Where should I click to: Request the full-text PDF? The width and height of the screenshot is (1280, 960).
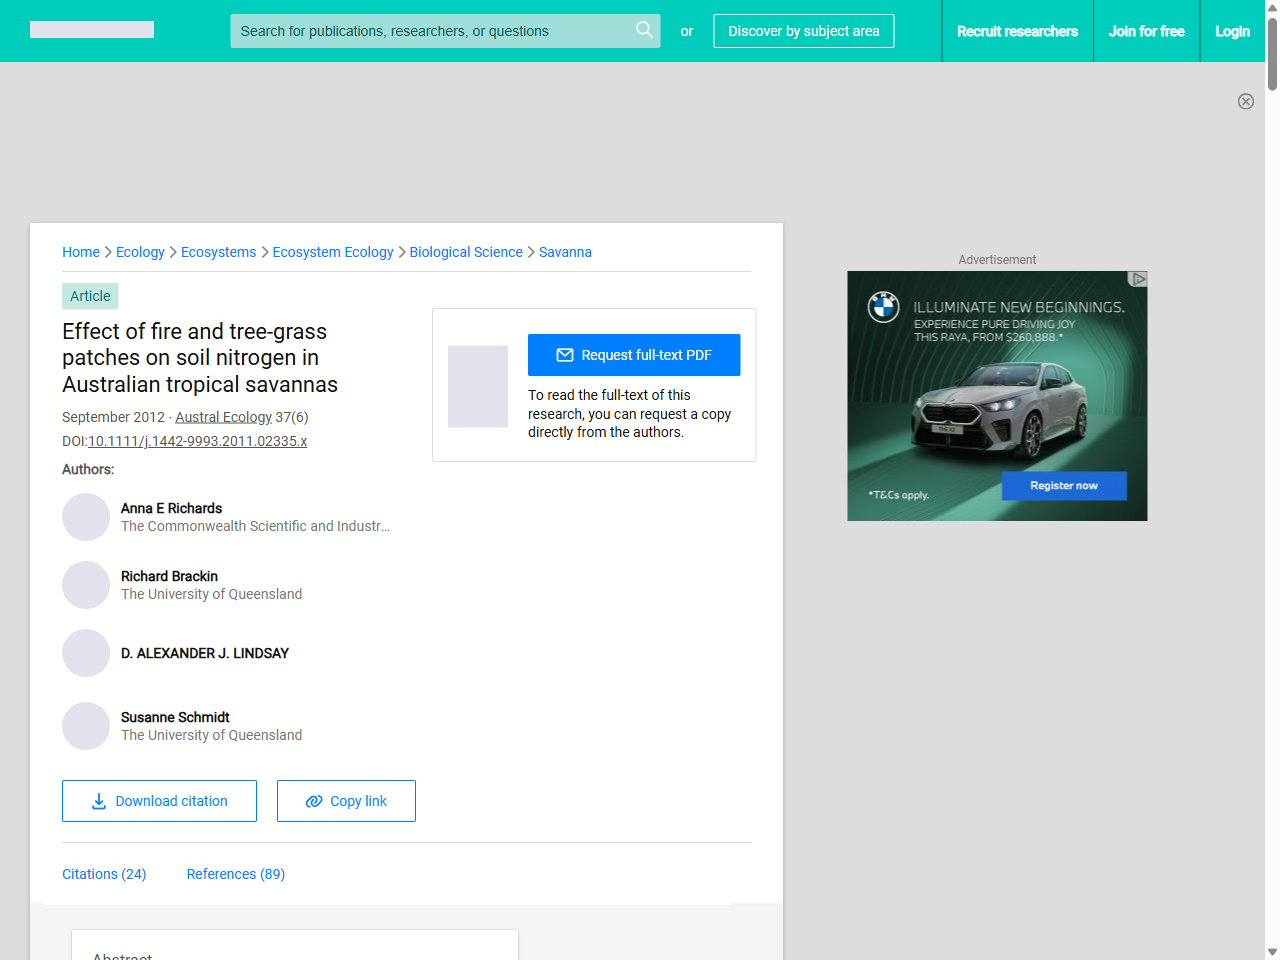click(634, 355)
